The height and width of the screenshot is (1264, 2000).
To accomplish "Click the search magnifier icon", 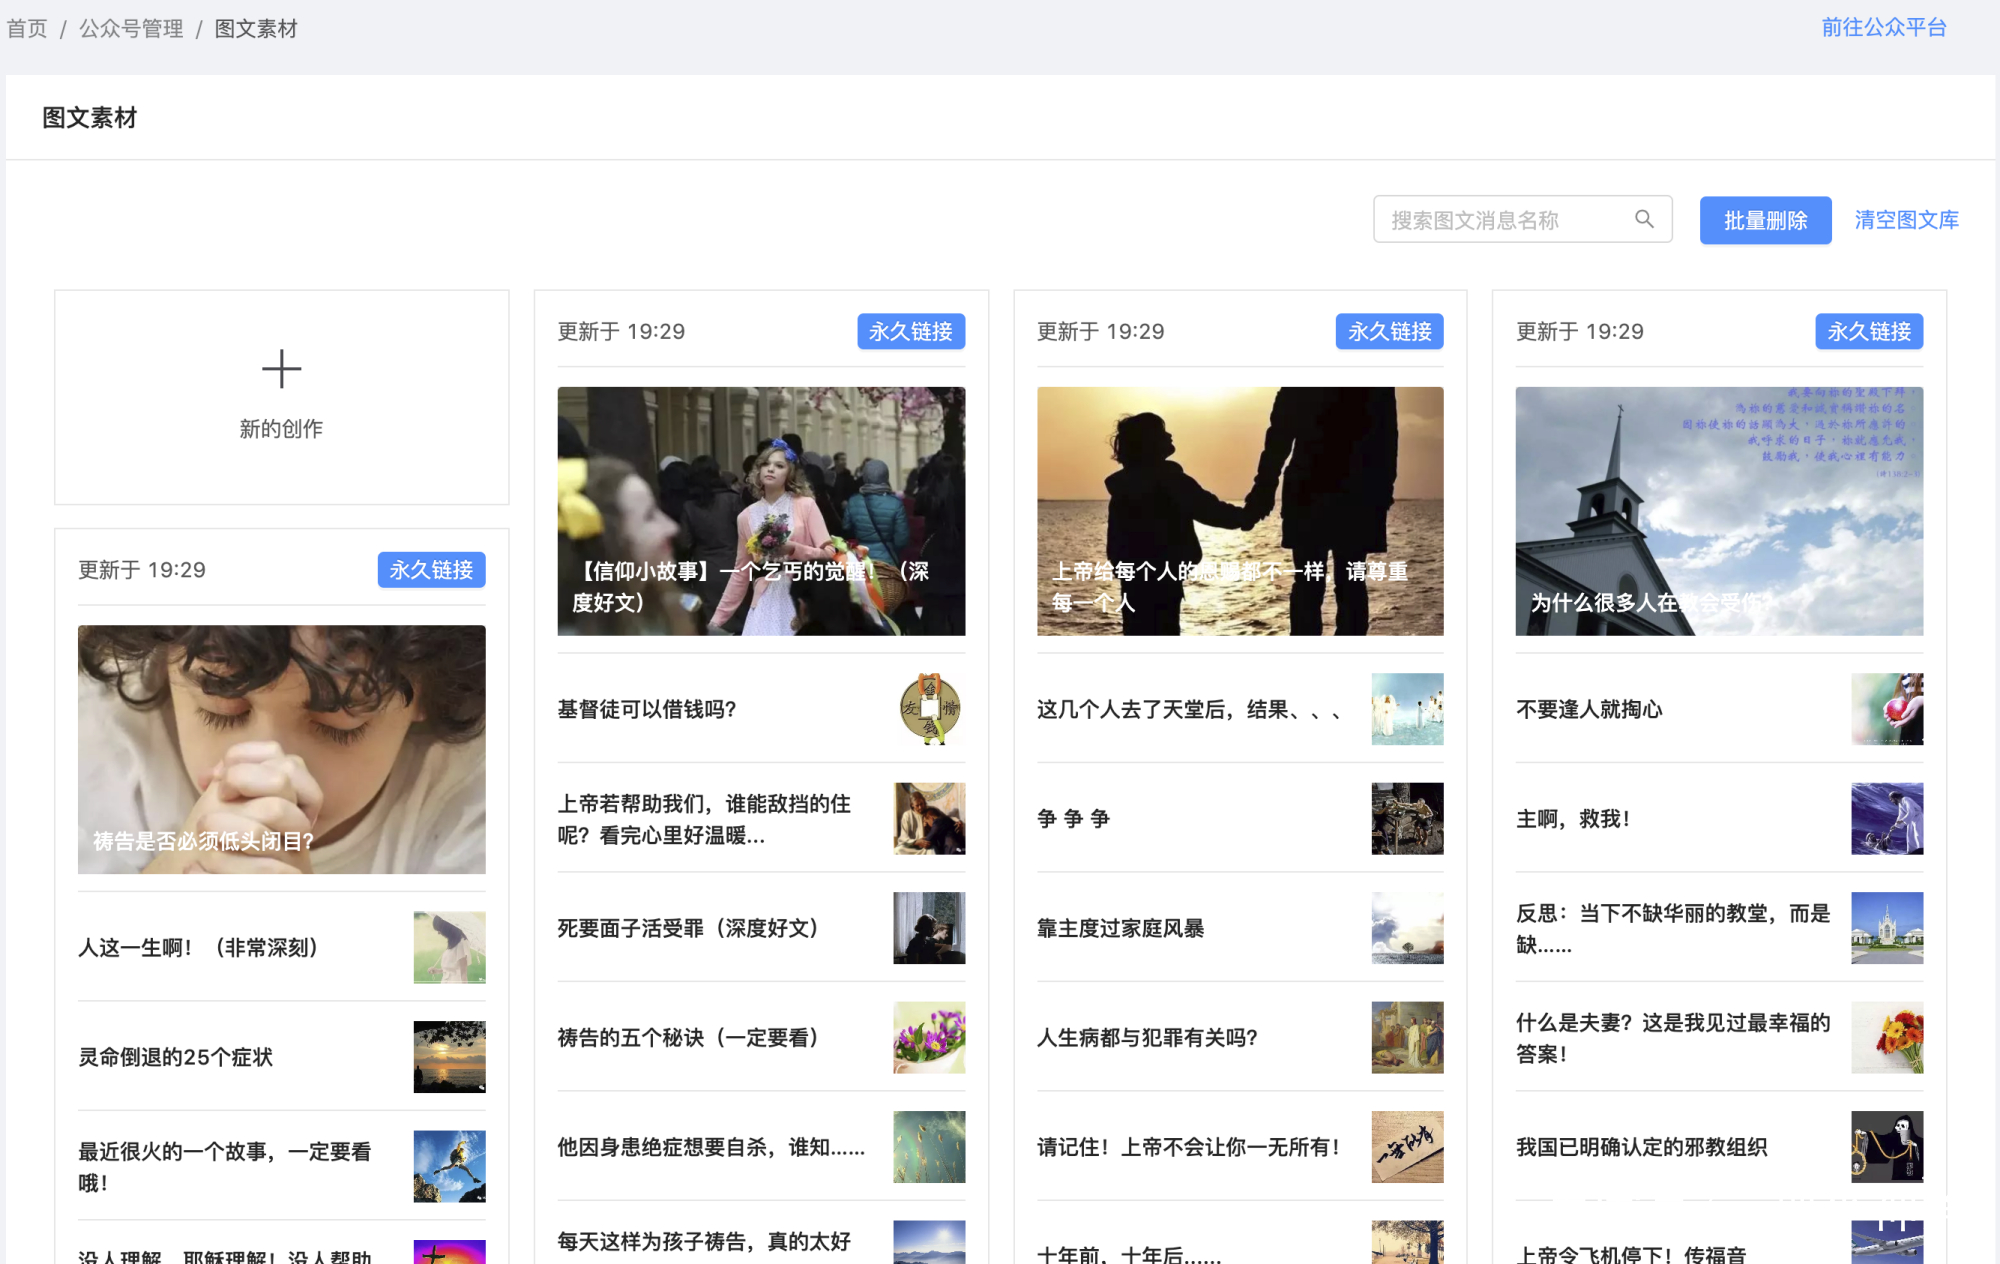I will pos(1645,218).
